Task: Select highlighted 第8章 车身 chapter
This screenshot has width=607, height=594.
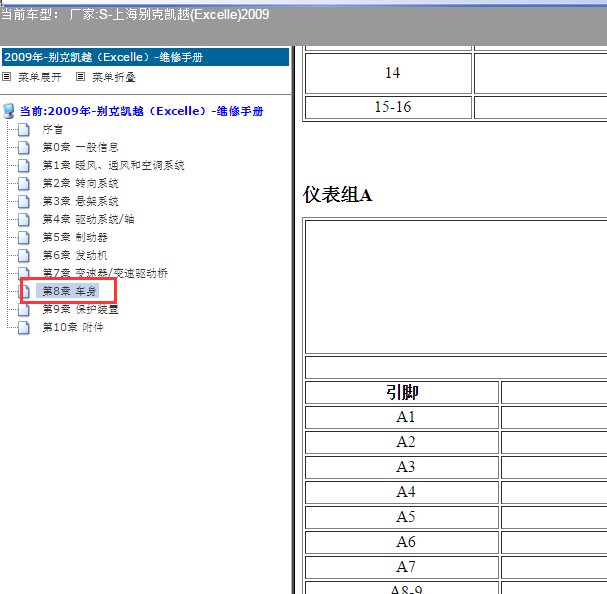Action: (x=68, y=291)
